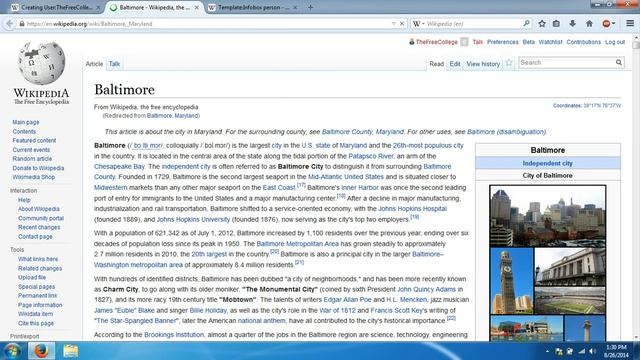This screenshot has height=360, width=640.
Task: Open Baltimore (disambiguation) link
Action: 506,132
